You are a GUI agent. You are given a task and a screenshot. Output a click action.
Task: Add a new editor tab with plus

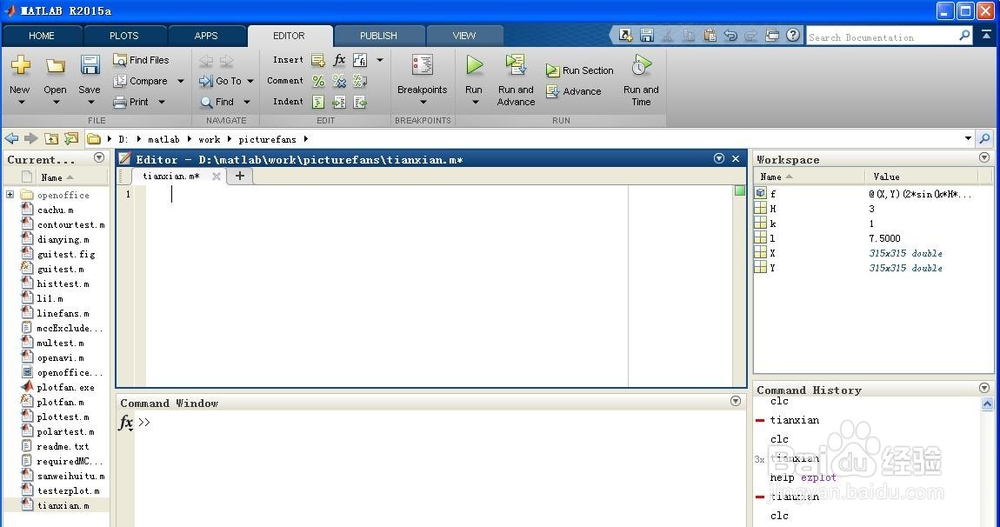pyautogui.click(x=240, y=176)
